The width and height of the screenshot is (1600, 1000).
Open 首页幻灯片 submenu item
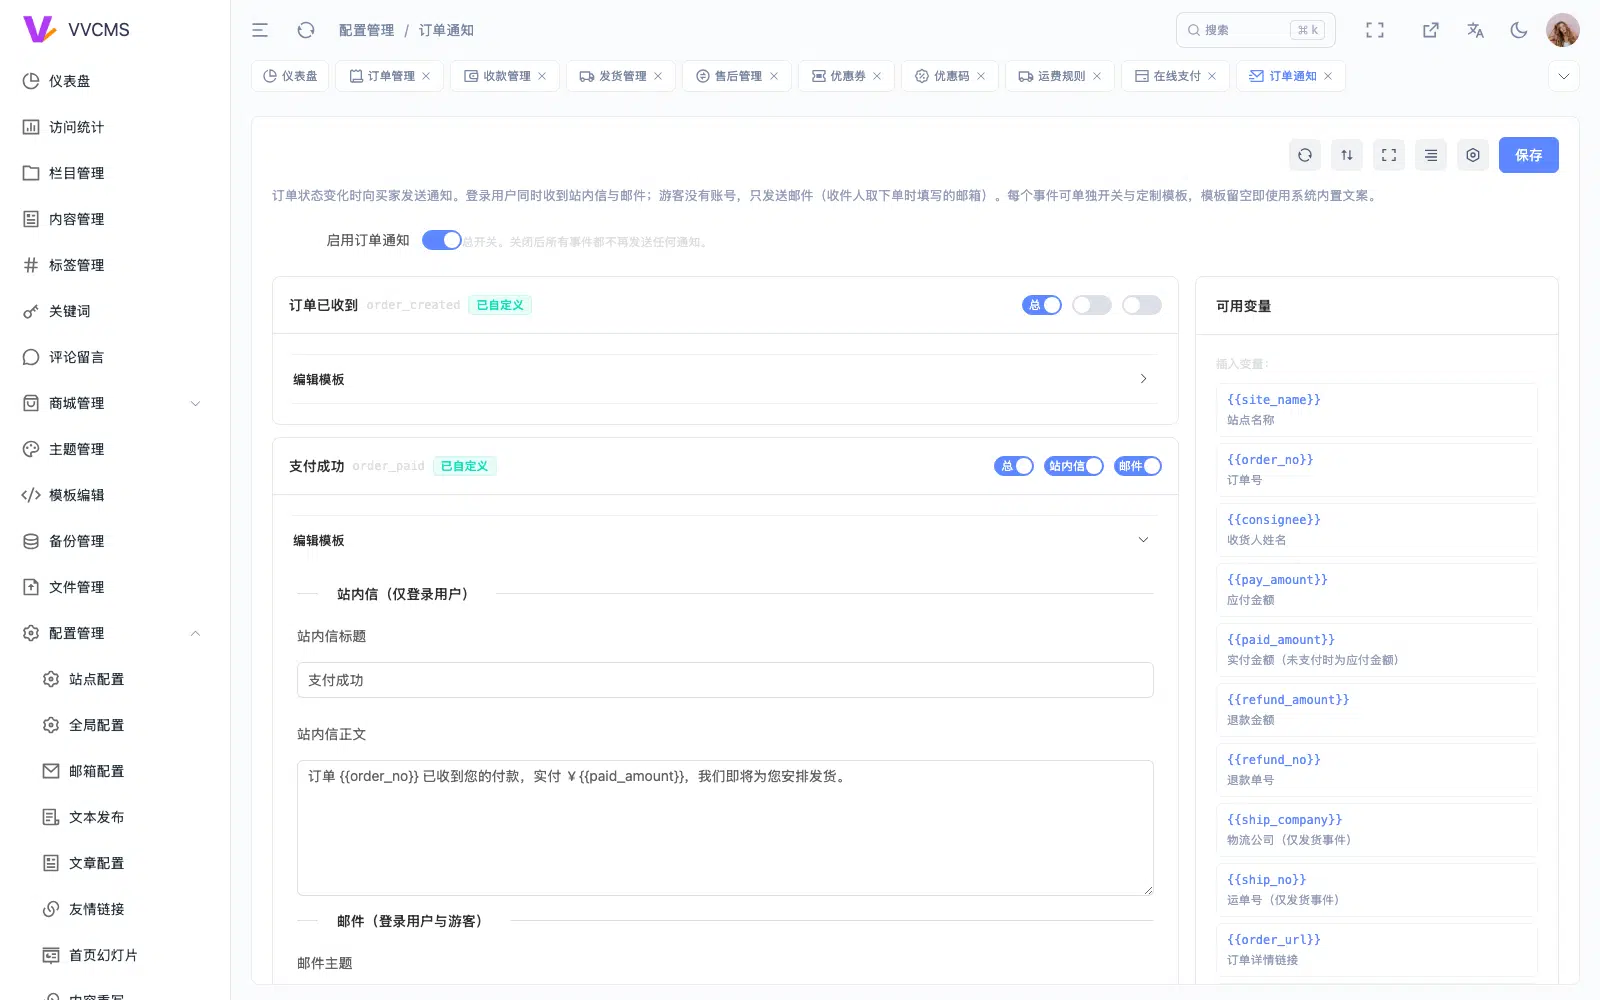tap(115, 955)
